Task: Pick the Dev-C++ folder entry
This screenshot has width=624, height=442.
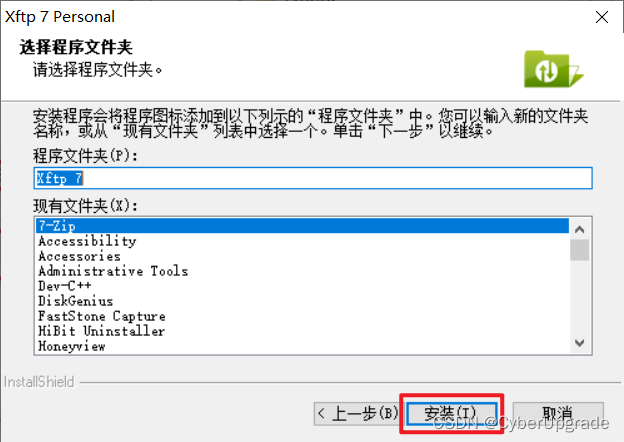Action: click(x=302, y=286)
